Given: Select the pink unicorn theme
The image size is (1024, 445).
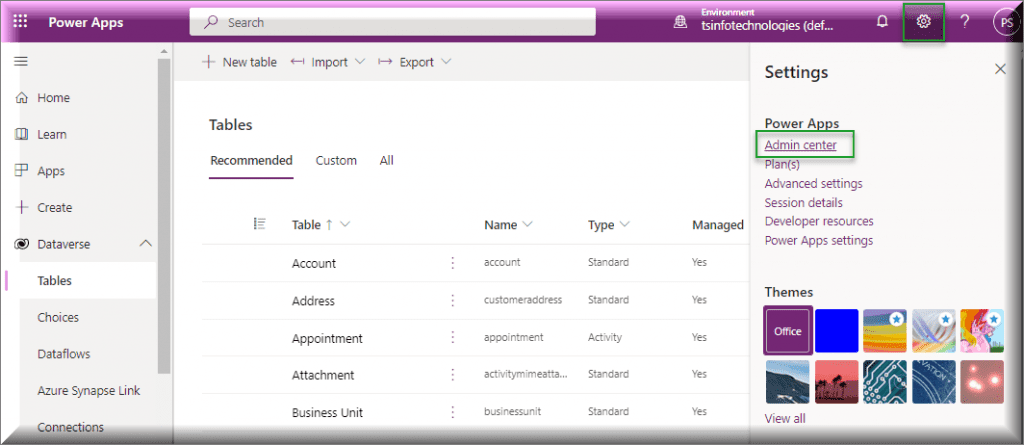Looking at the screenshot, I should click(982, 331).
